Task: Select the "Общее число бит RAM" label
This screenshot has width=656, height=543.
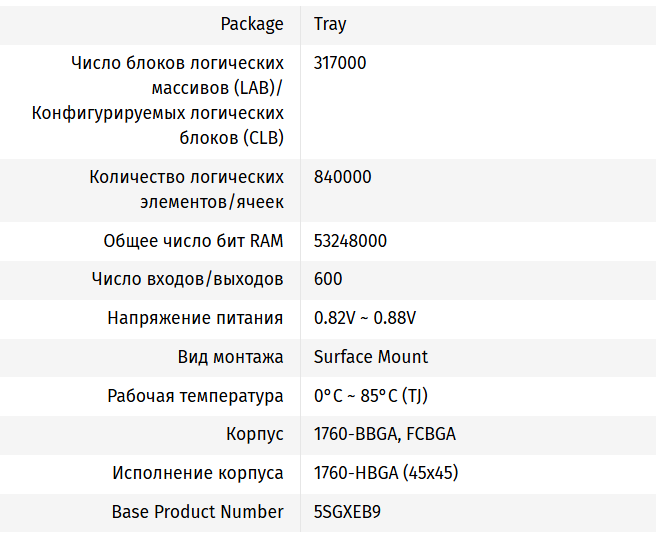Action: tap(193, 241)
